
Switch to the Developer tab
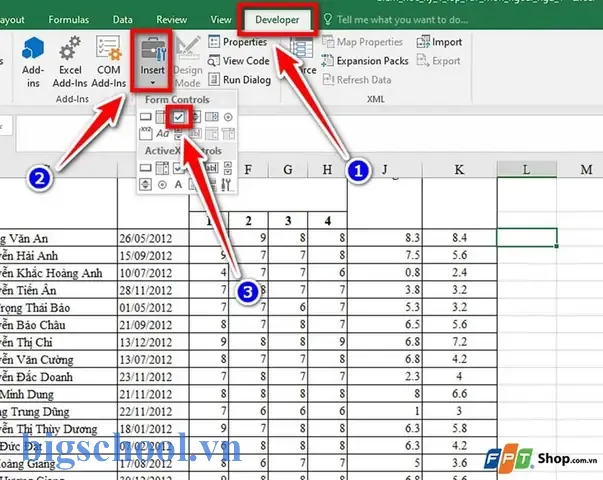tap(277, 20)
